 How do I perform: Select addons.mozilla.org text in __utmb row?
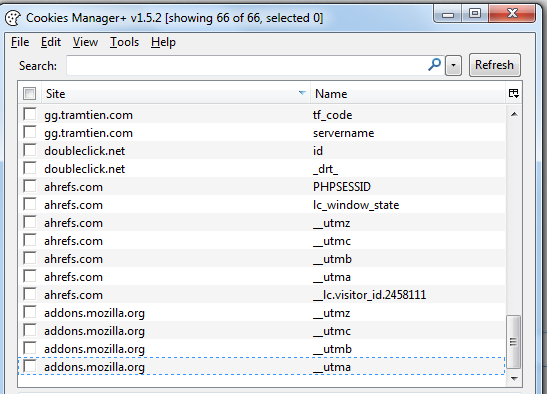(95, 349)
